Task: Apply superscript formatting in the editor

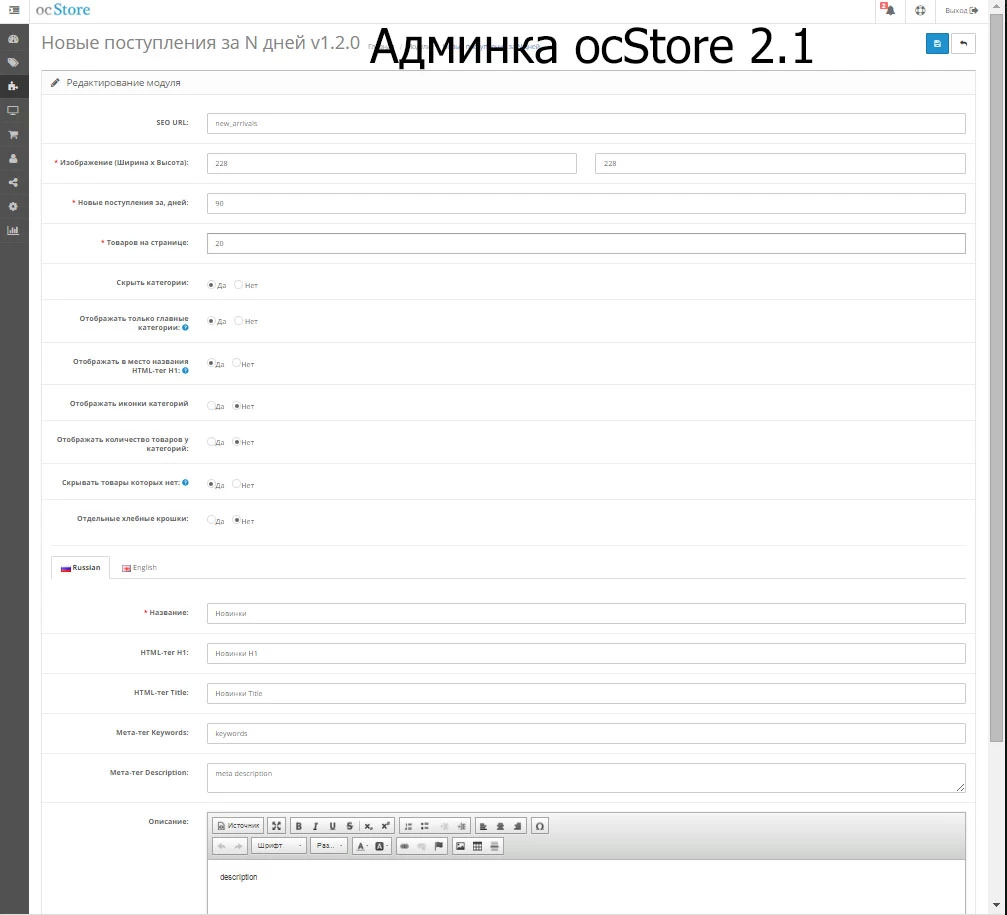Action: pyautogui.click(x=385, y=826)
